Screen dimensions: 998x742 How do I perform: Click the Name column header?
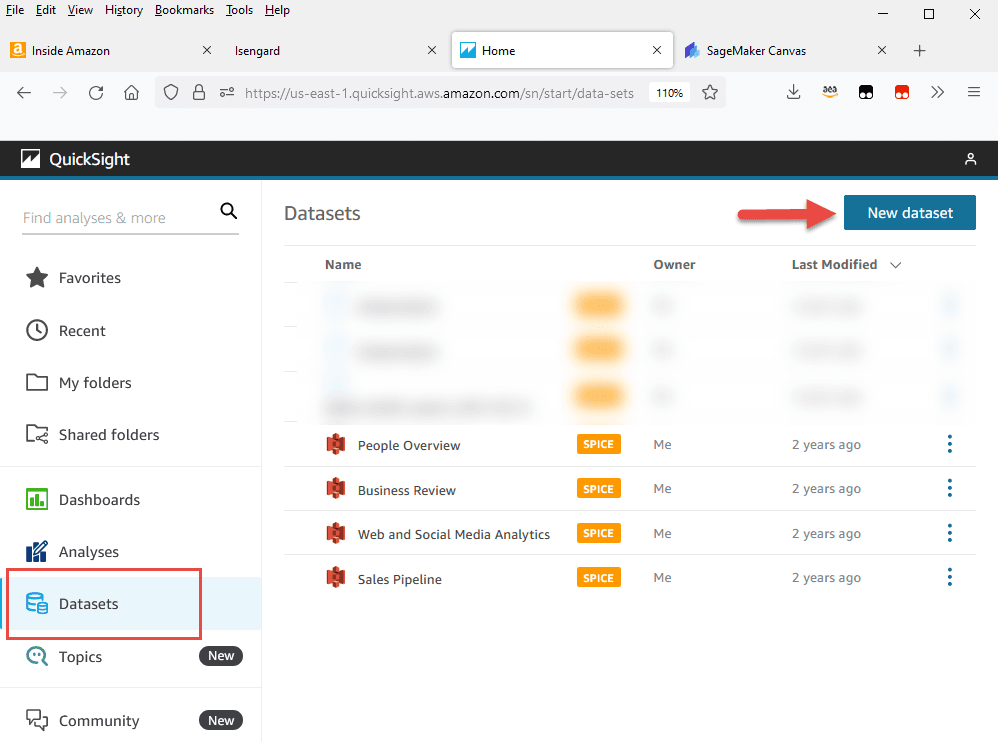click(x=343, y=265)
